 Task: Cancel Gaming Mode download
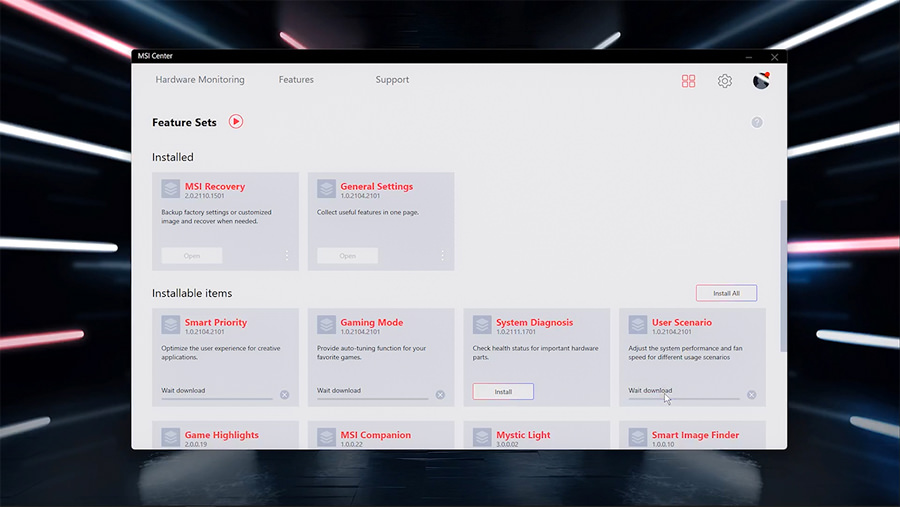click(x=440, y=395)
